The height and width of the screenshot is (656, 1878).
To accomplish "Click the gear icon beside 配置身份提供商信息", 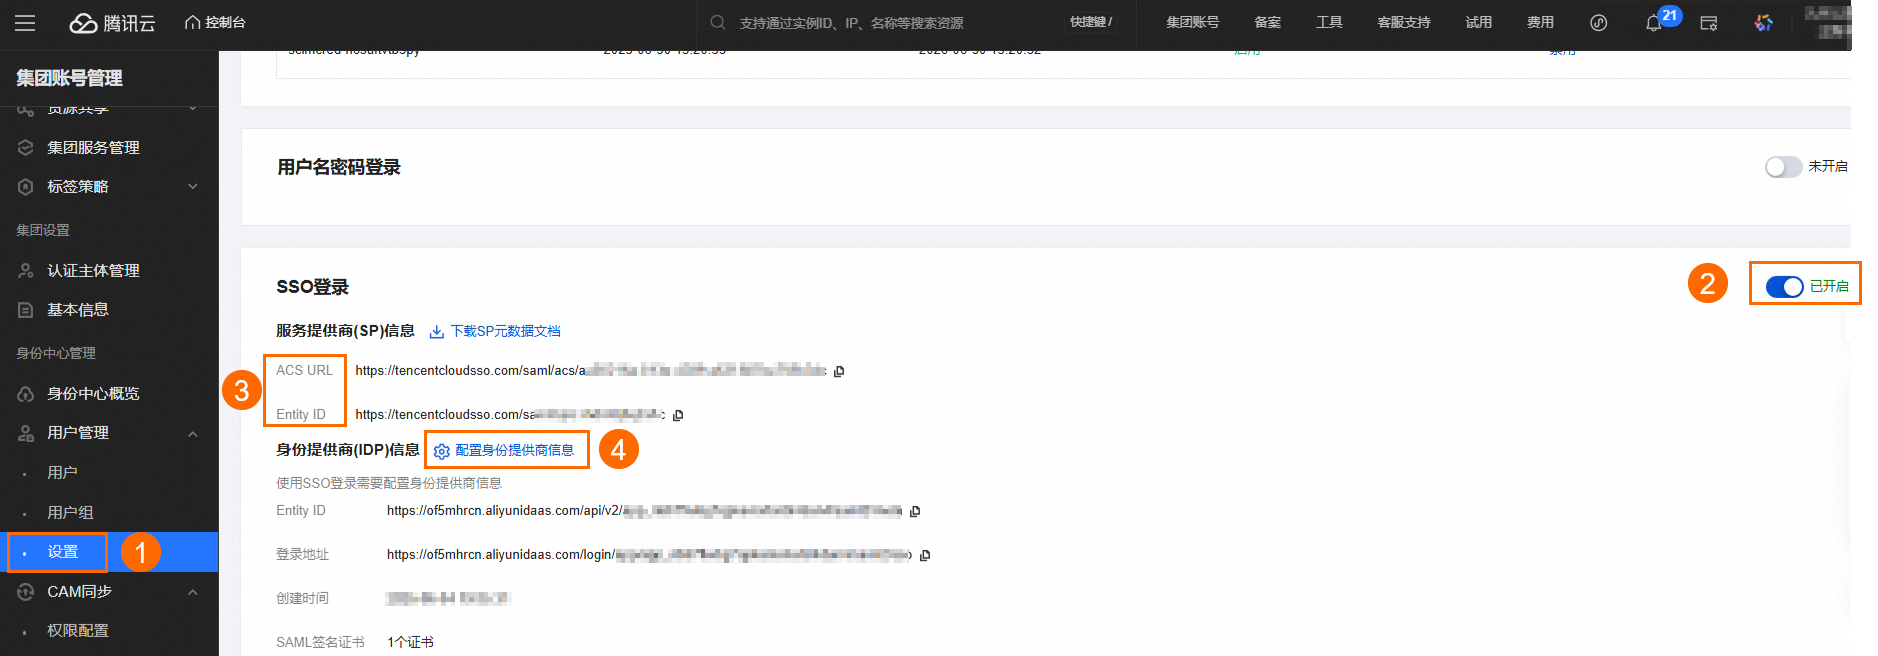I will 441,451.
